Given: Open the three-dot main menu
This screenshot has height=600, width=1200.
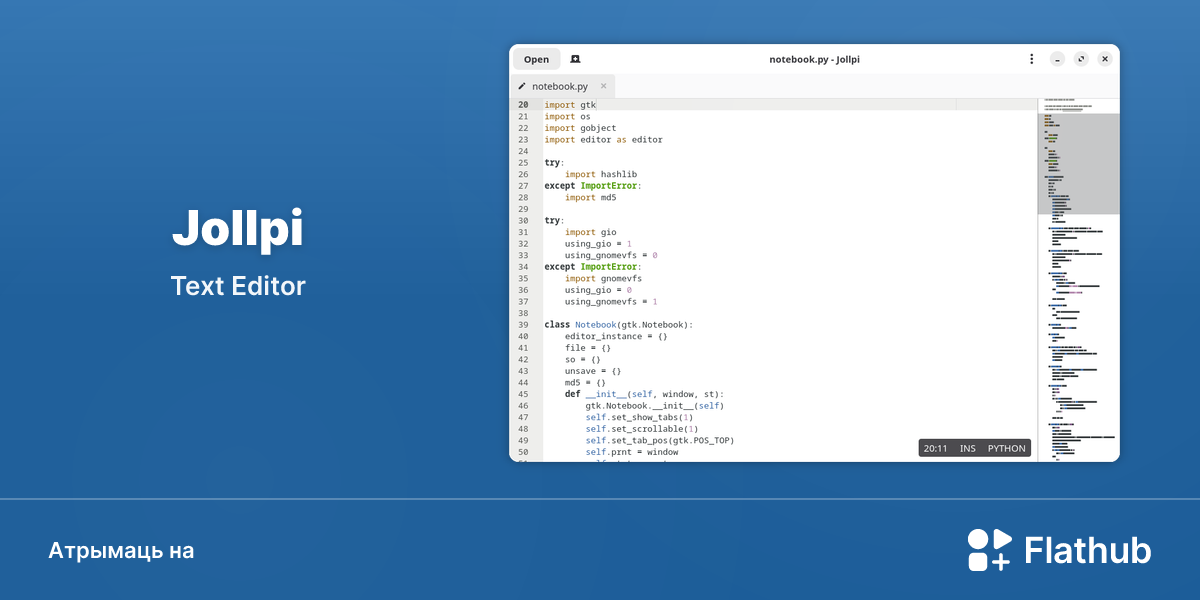Looking at the screenshot, I should (x=1031, y=59).
